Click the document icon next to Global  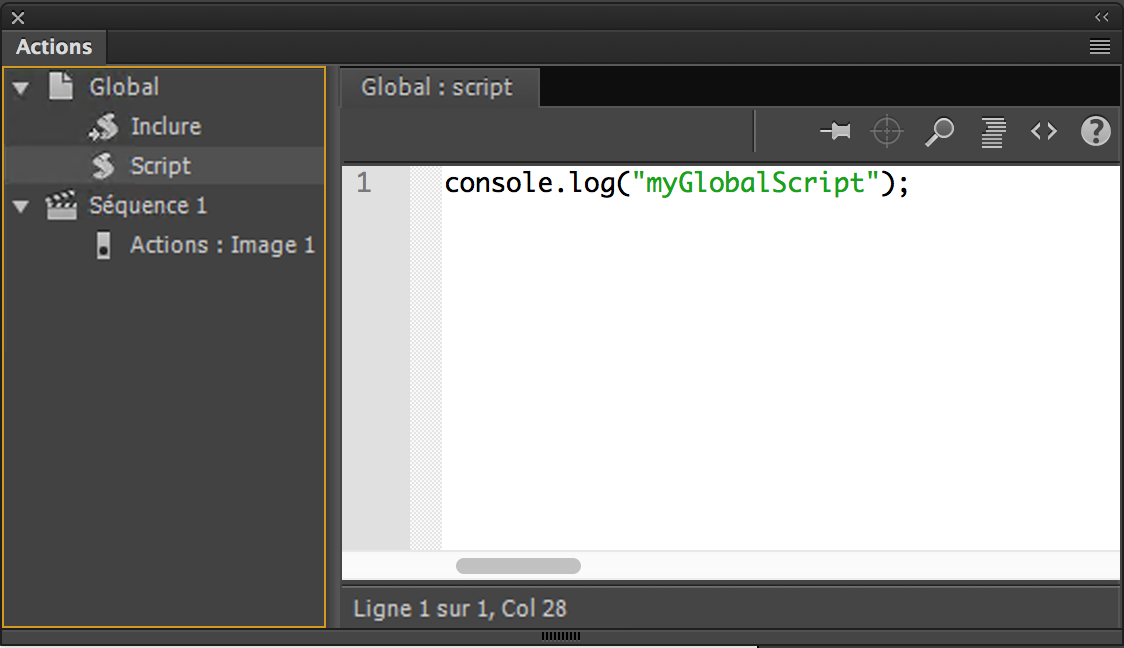[61, 87]
